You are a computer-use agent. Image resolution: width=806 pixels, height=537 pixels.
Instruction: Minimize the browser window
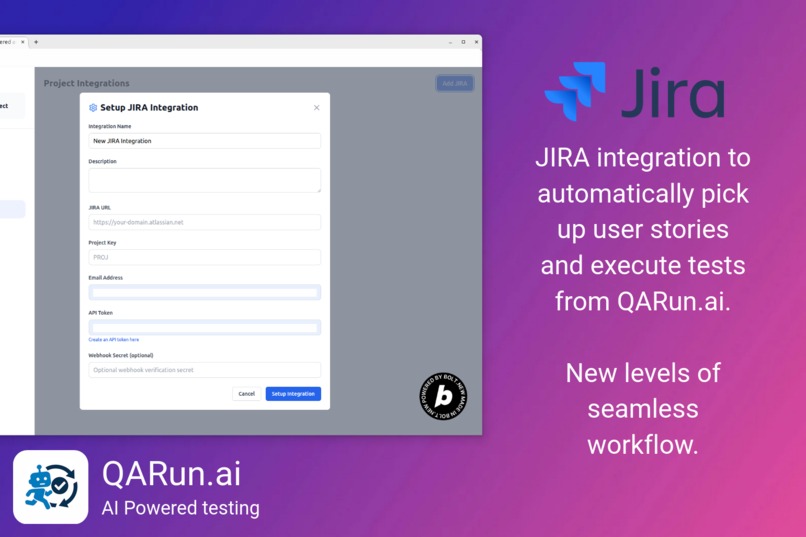[x=450, y=42]
